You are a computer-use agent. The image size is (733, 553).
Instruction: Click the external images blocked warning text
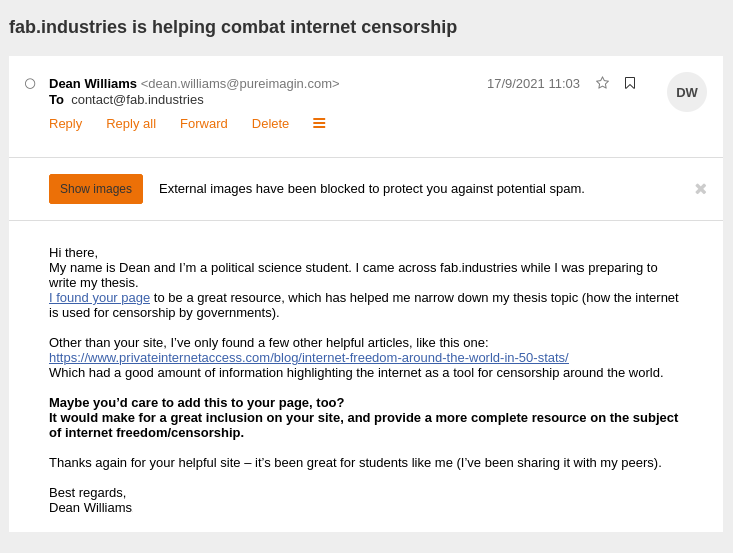(x=372, y=189)
